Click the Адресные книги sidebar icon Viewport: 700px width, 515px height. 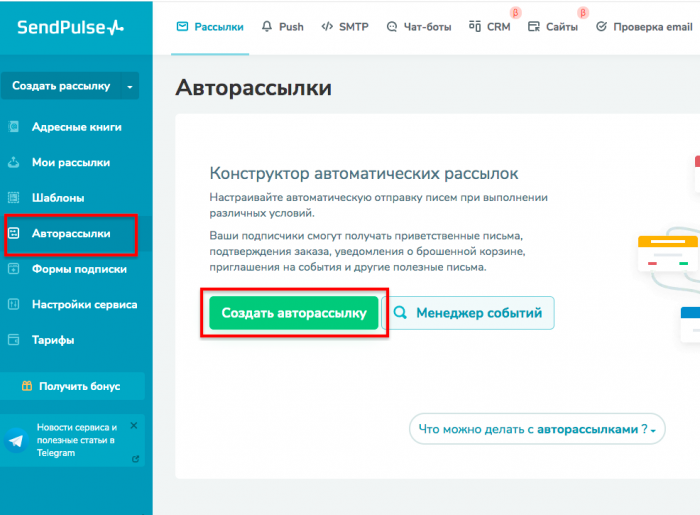pyautogui.click(x=14, y=127)
